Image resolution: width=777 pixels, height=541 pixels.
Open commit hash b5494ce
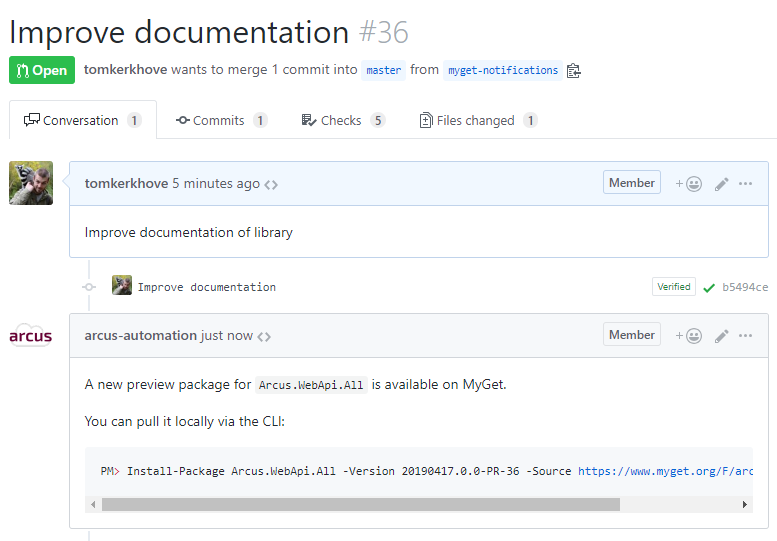click(745, 287)
